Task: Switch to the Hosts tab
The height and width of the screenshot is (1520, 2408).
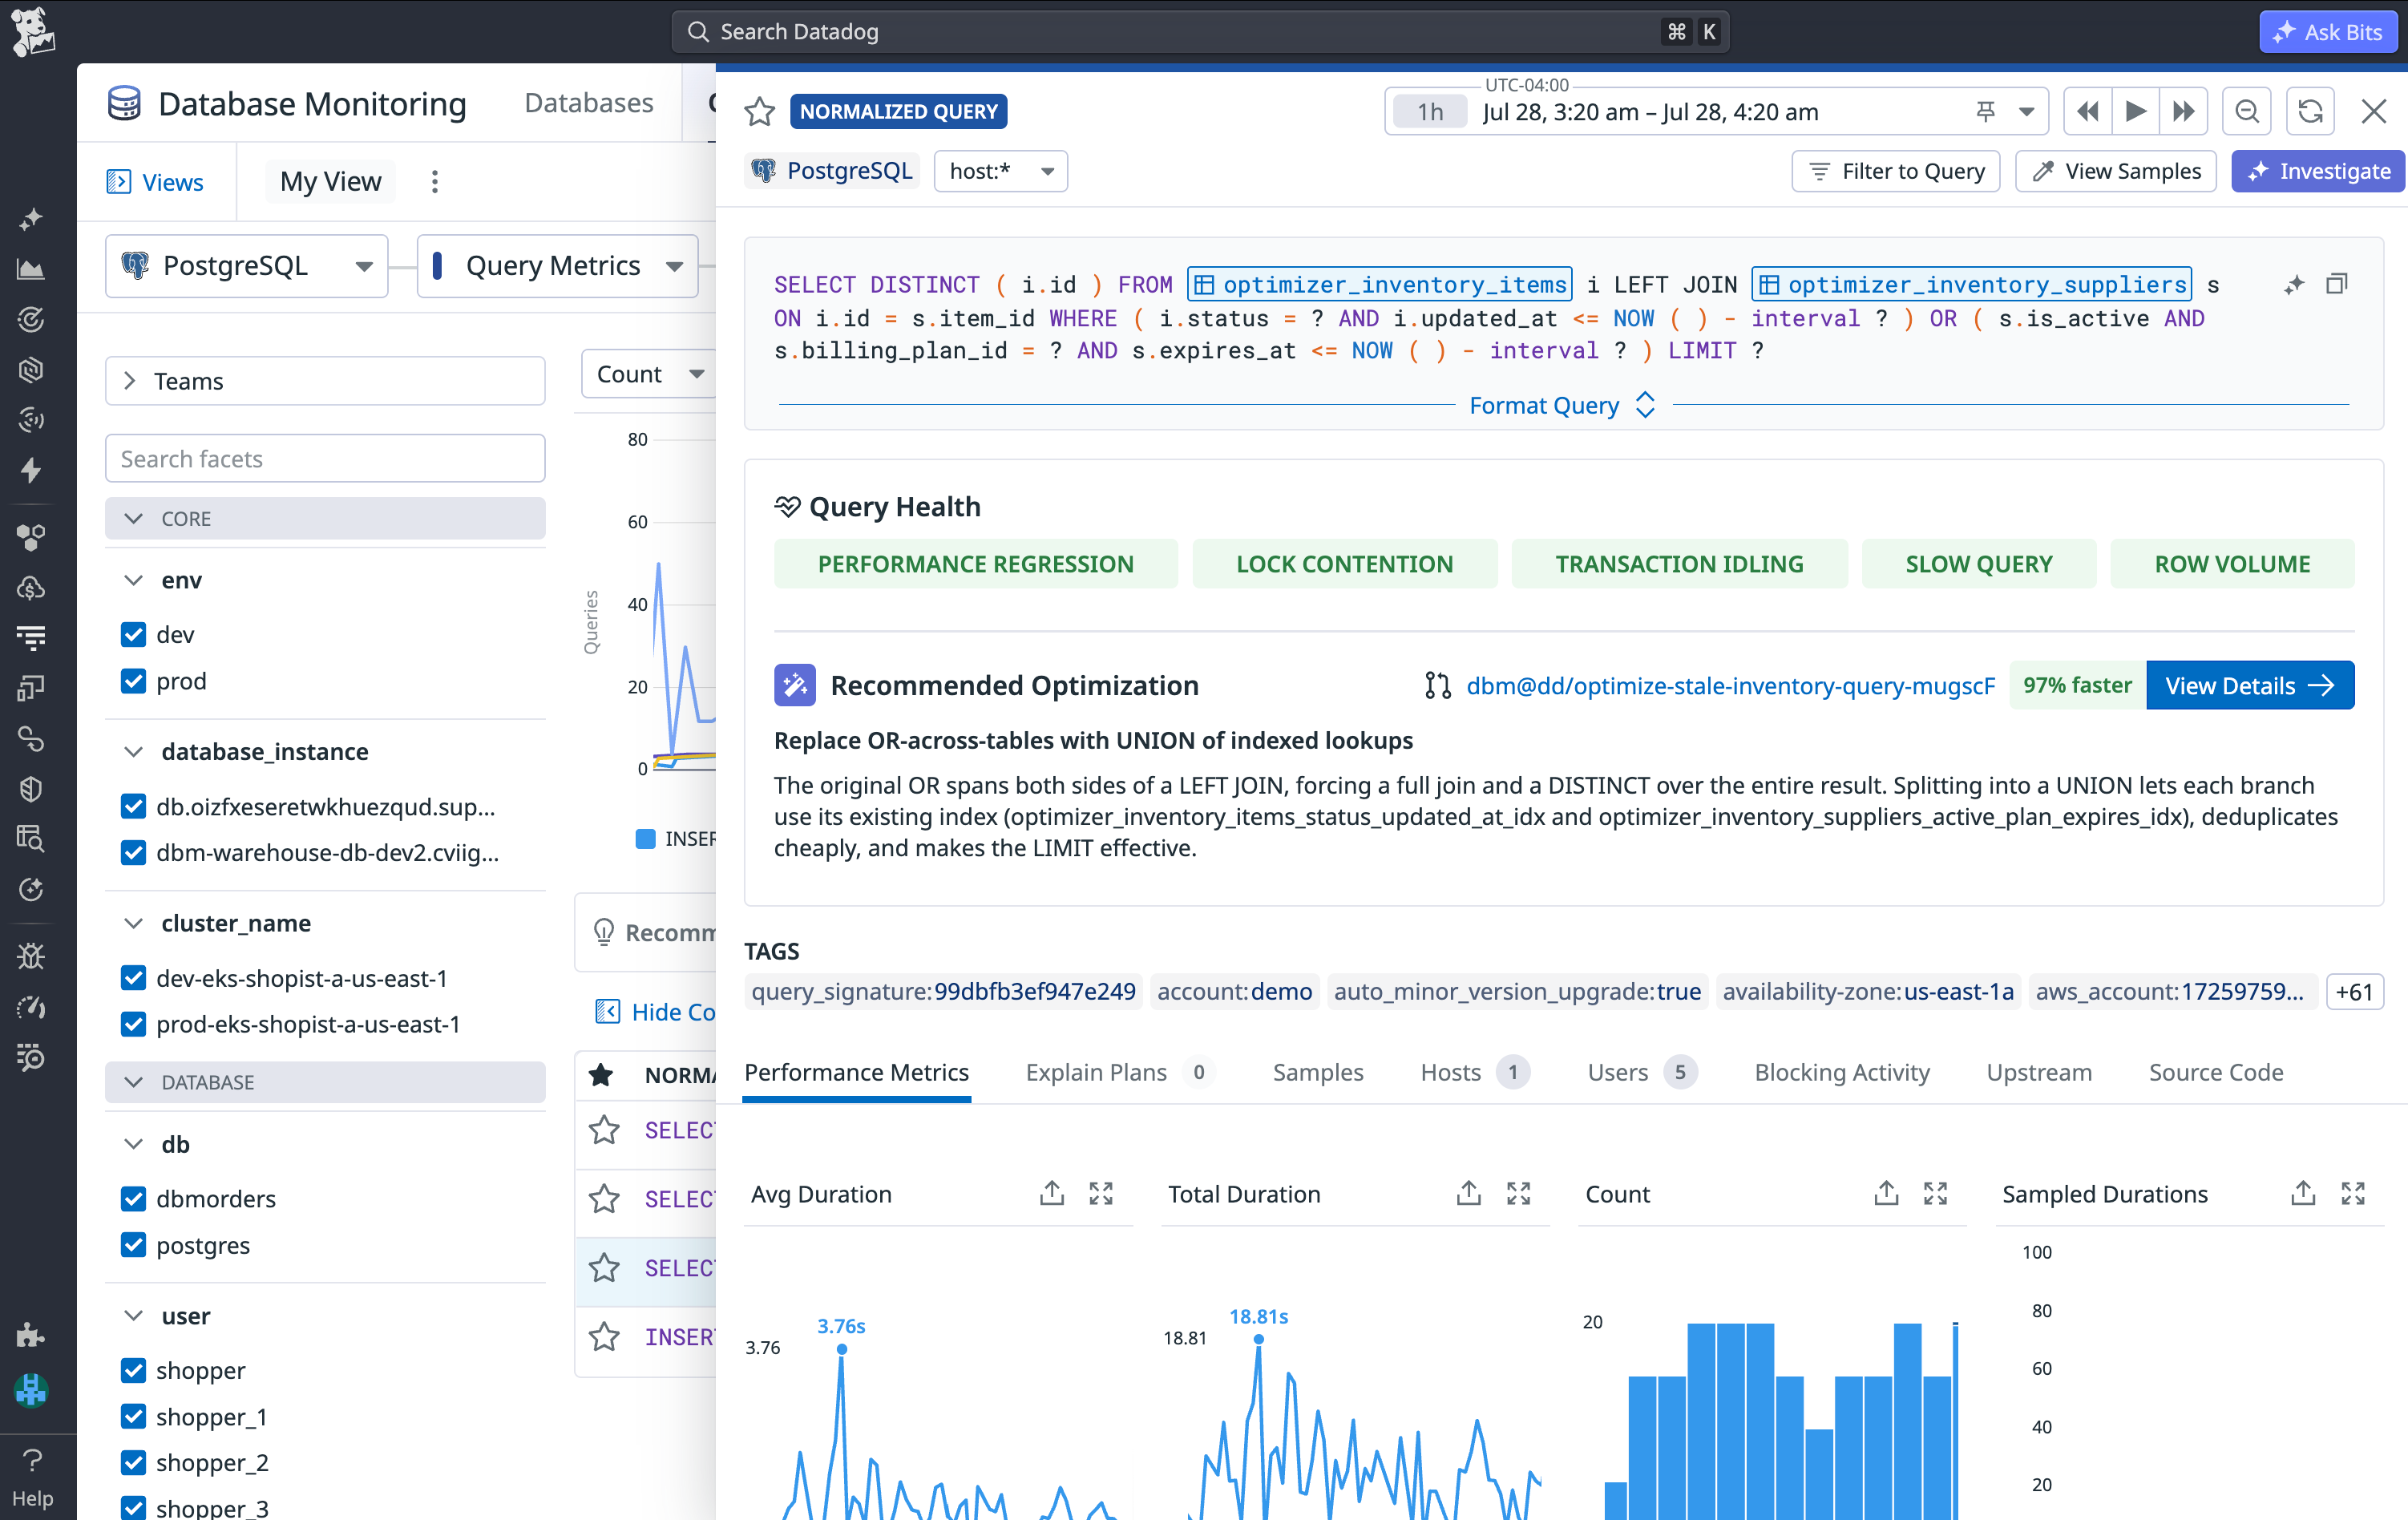Action: point(1474,1072)
